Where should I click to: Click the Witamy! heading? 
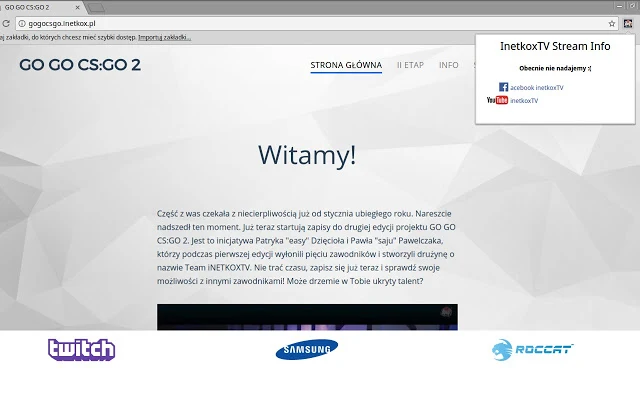307,155
